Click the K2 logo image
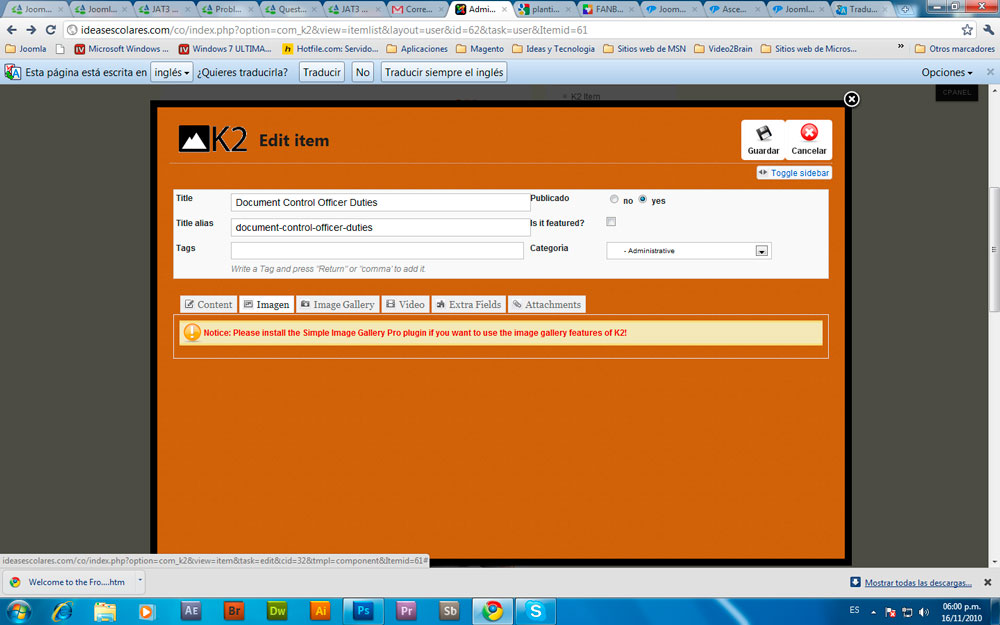Image resolution: width=1000 pixels, height=625 pixels. tap(212, 138)
